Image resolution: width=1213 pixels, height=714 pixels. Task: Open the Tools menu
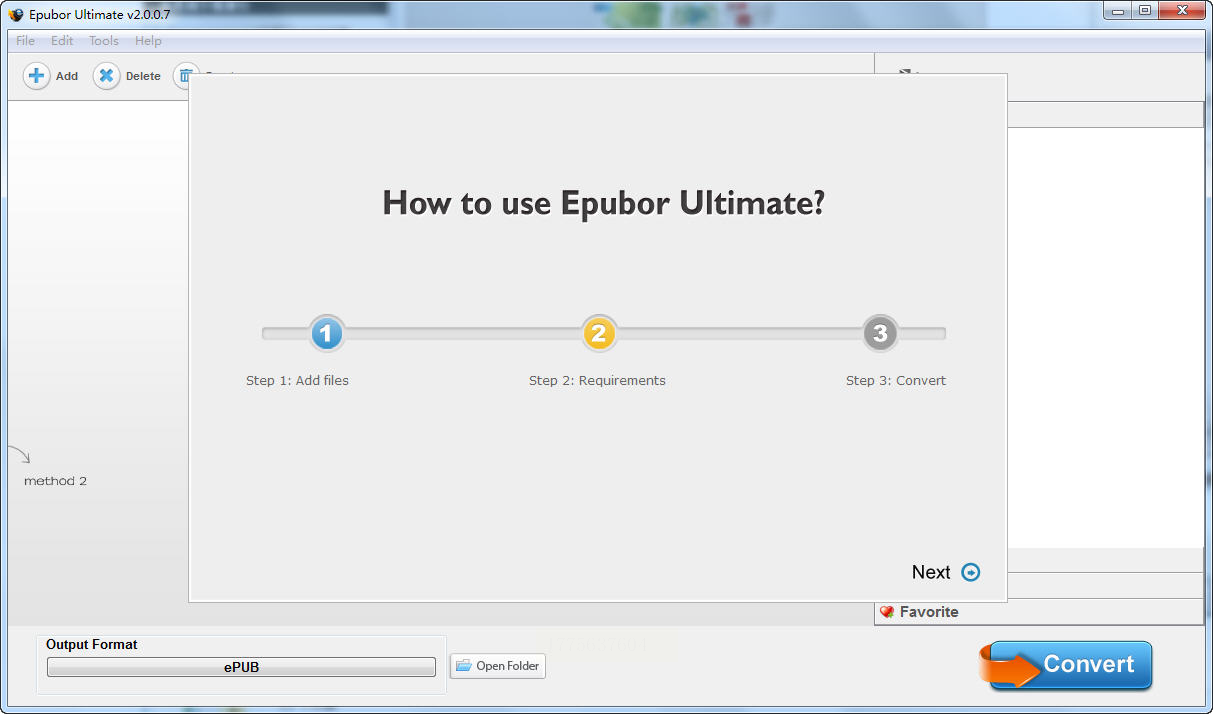[x=104, y=41]
